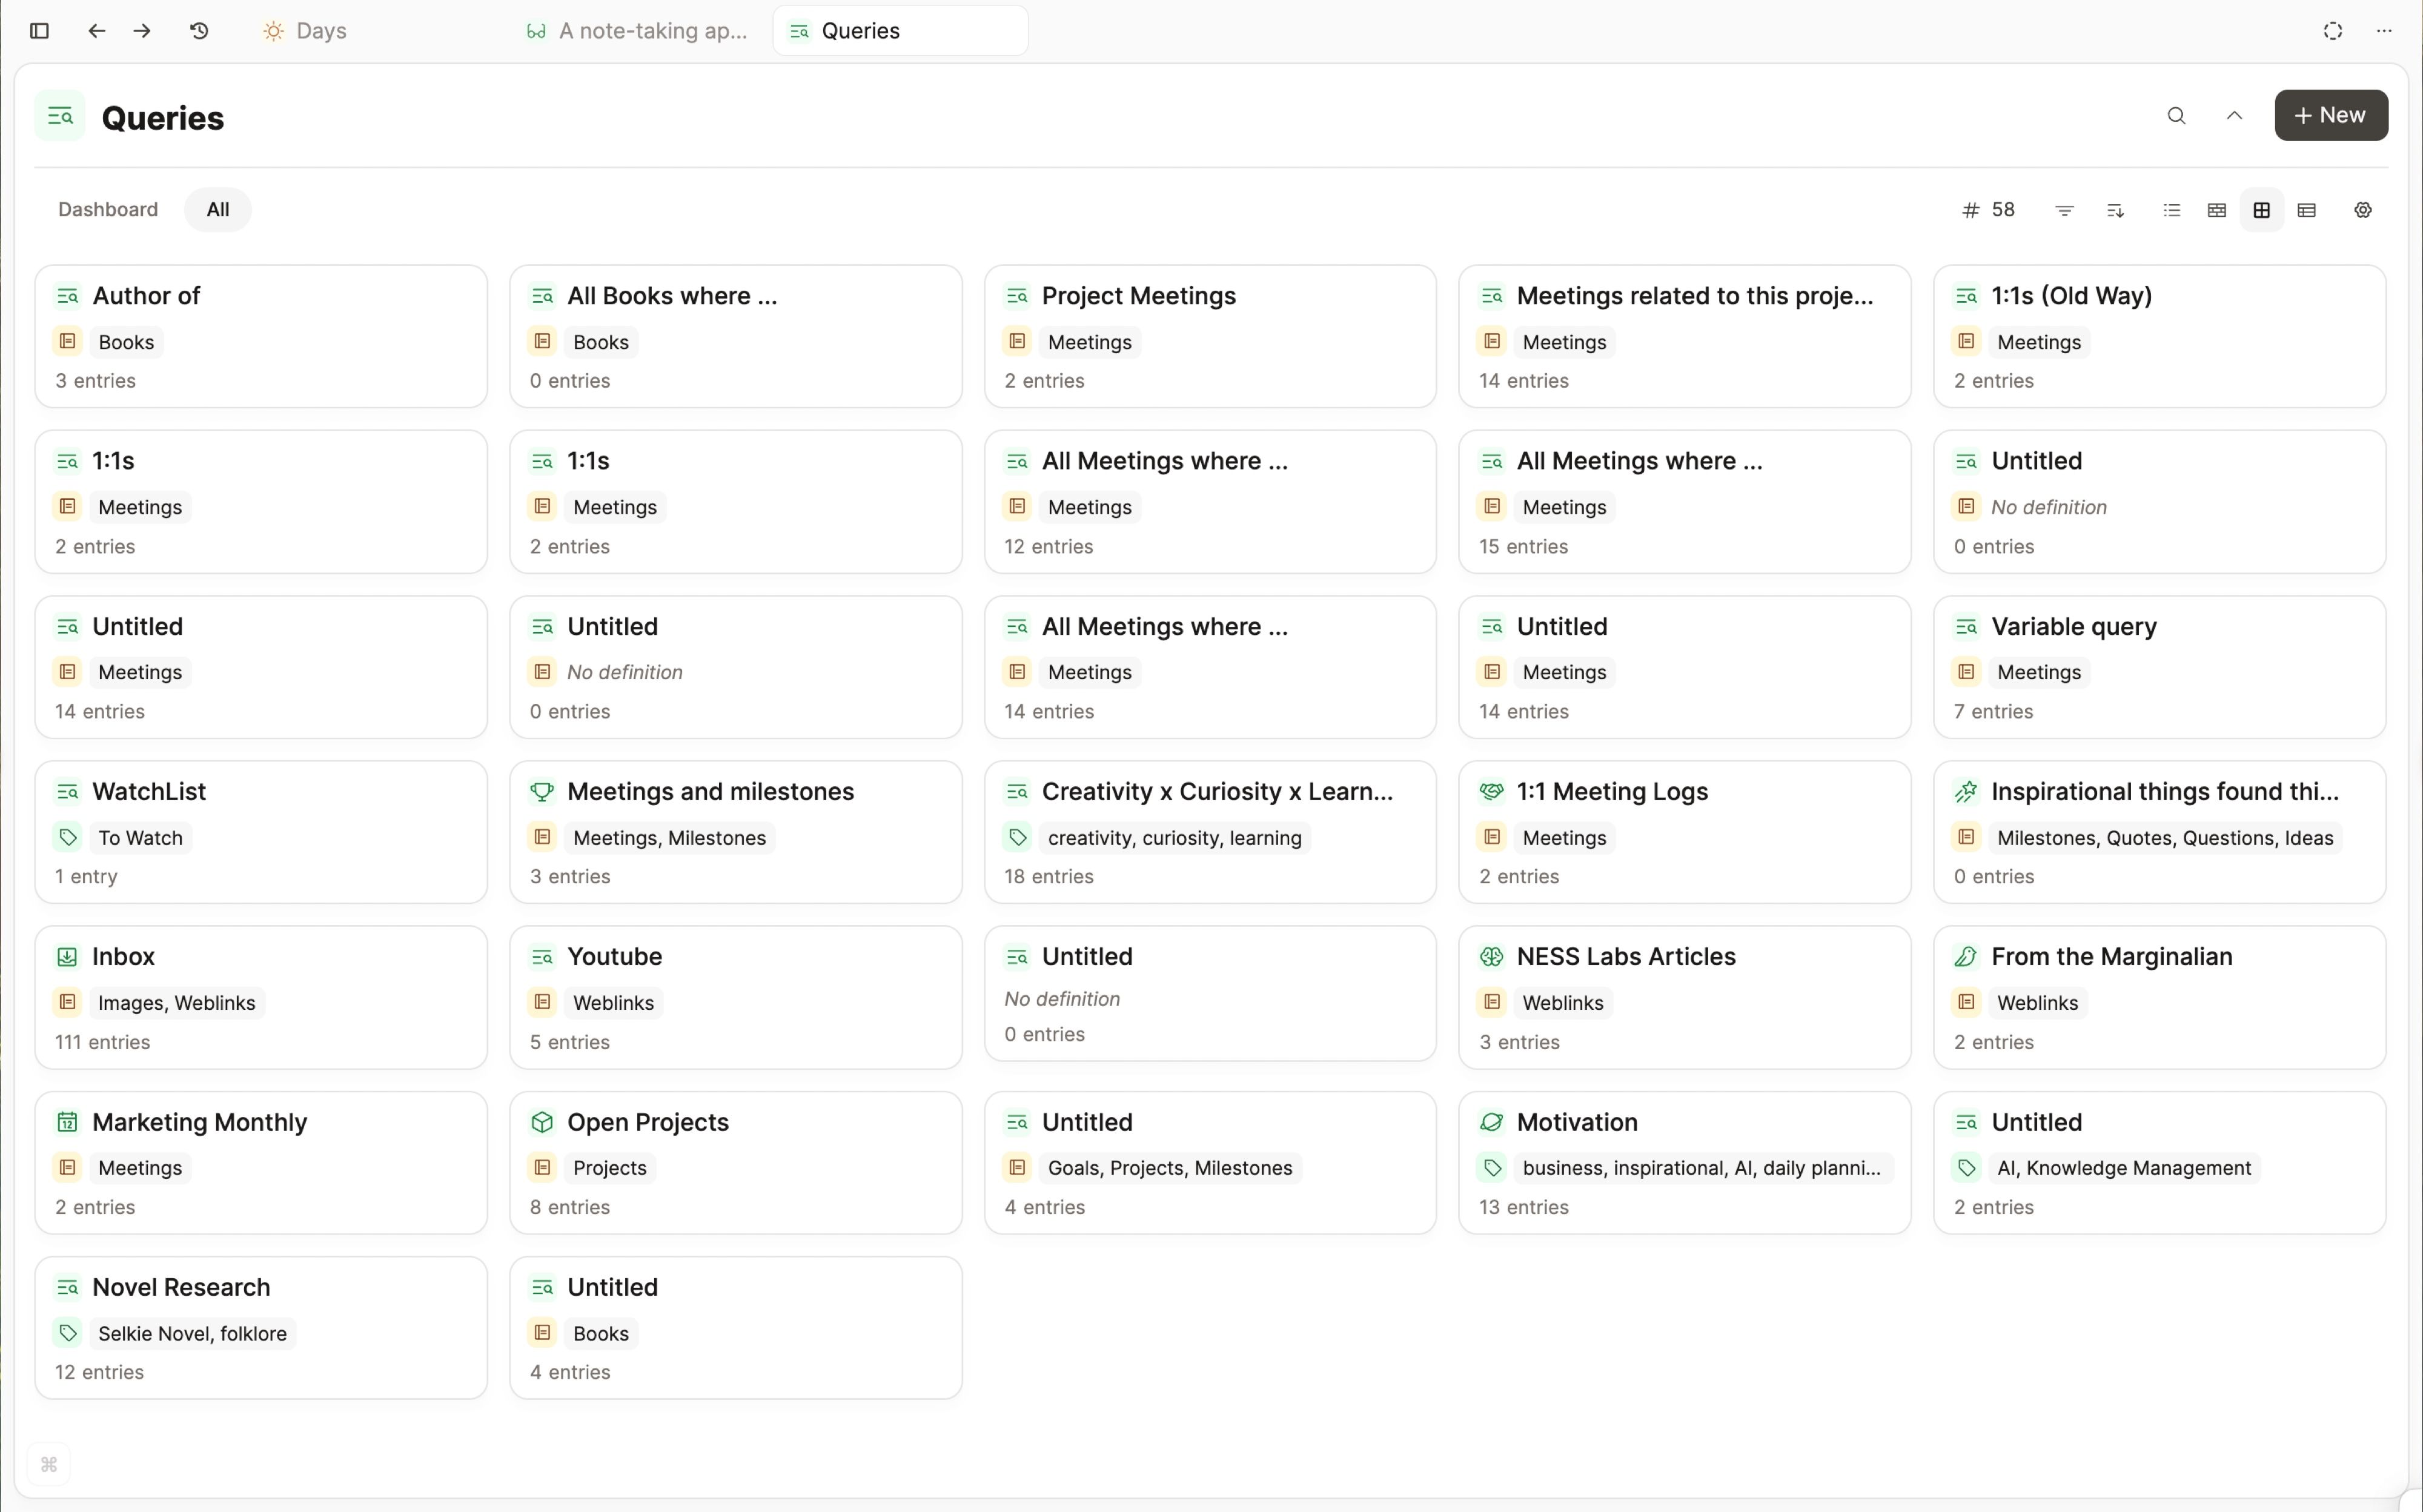Select the All filter button
This screenshot has width=2423, height=1512.
point(217,209)
